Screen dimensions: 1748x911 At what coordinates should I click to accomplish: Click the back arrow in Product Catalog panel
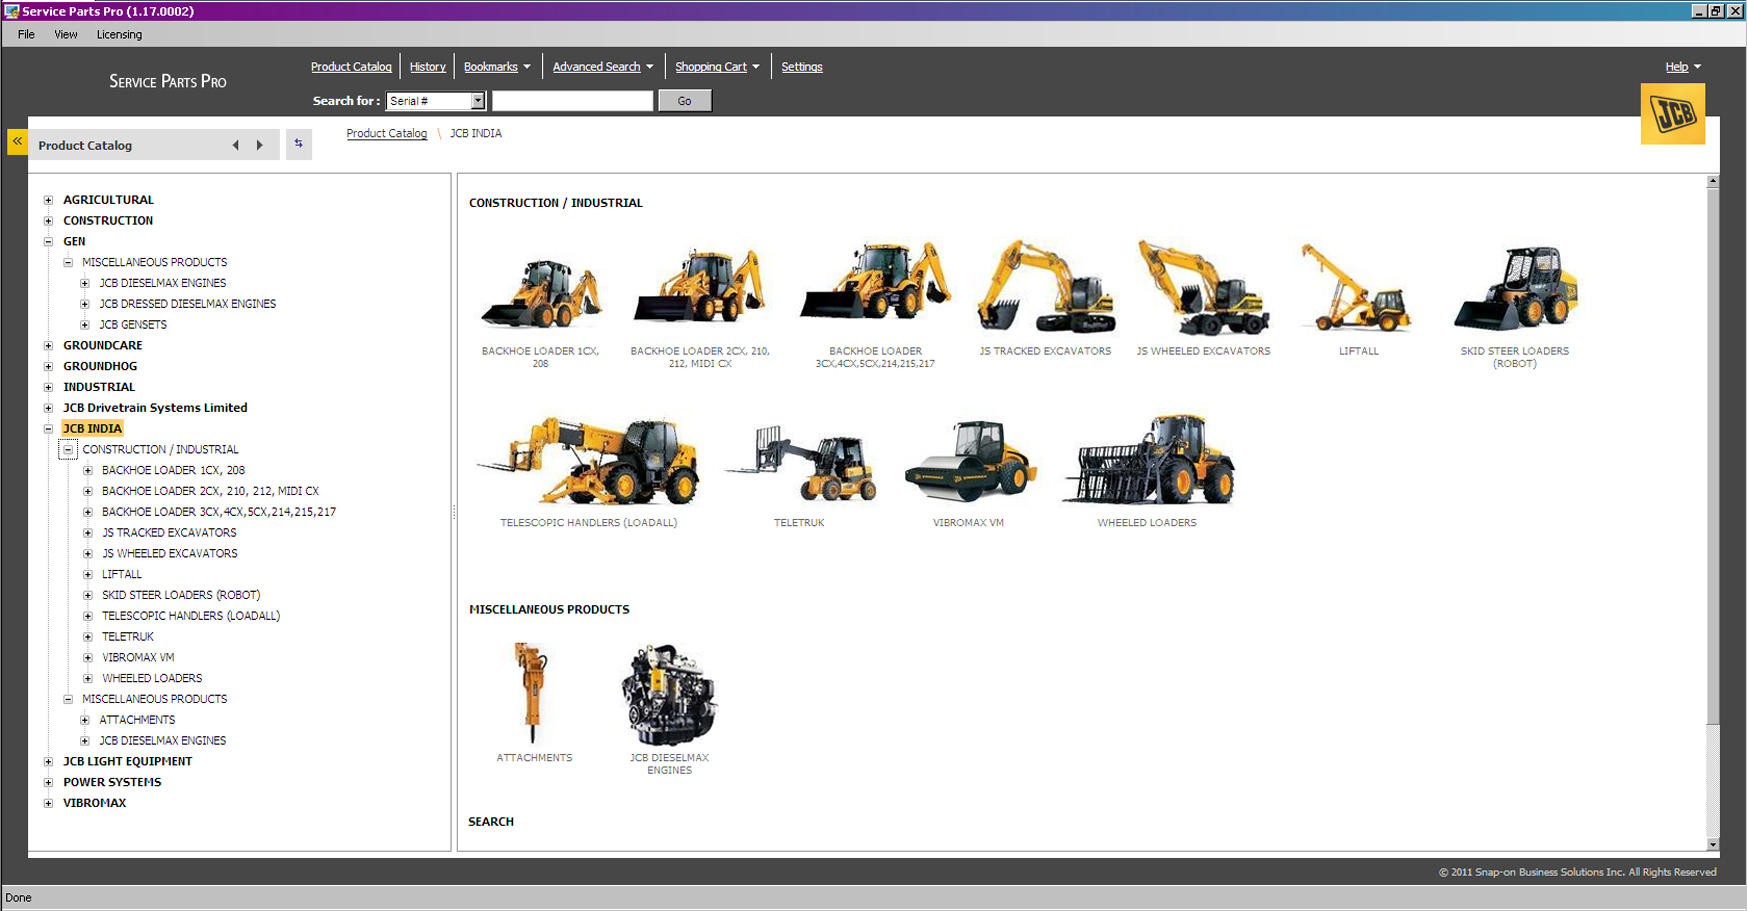coord(236,145)
